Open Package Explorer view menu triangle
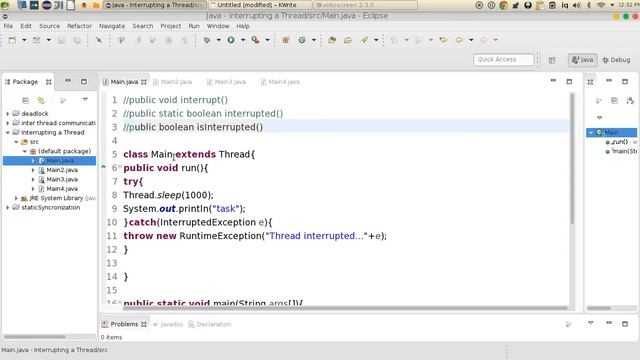This screenshot has height=360, width=640. pyautogui.click(x=85, y=100)
